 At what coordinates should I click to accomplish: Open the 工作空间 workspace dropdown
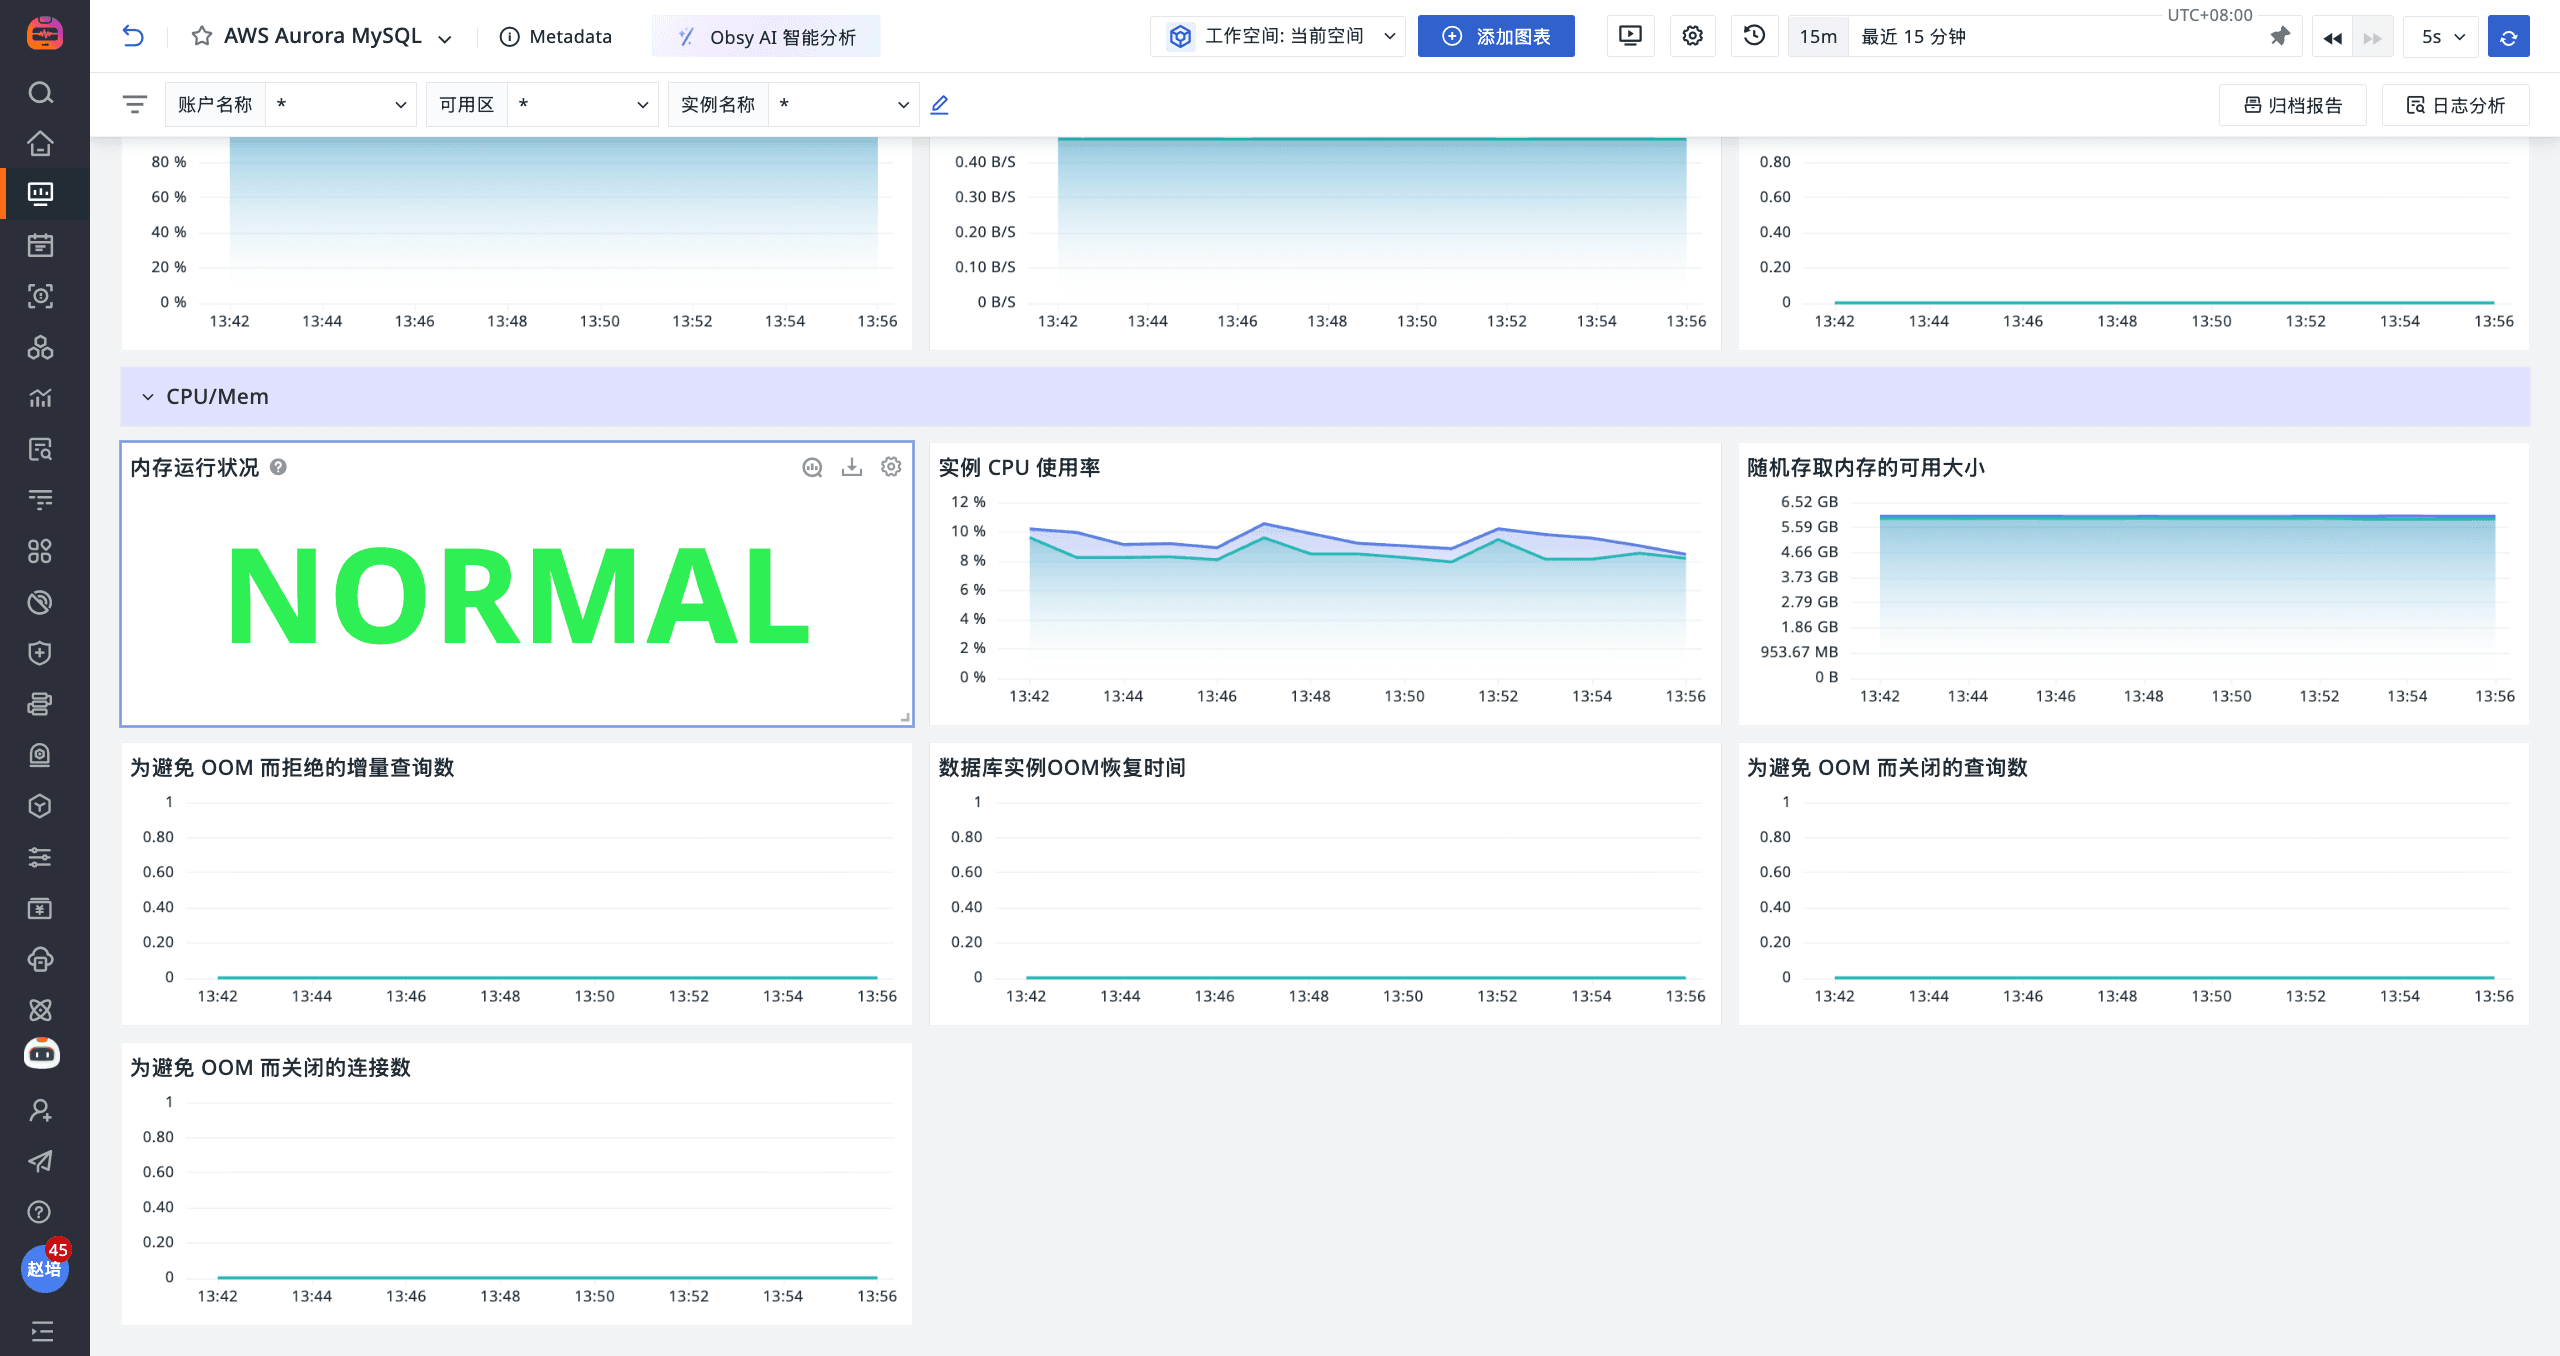(x=1278, y=36)
